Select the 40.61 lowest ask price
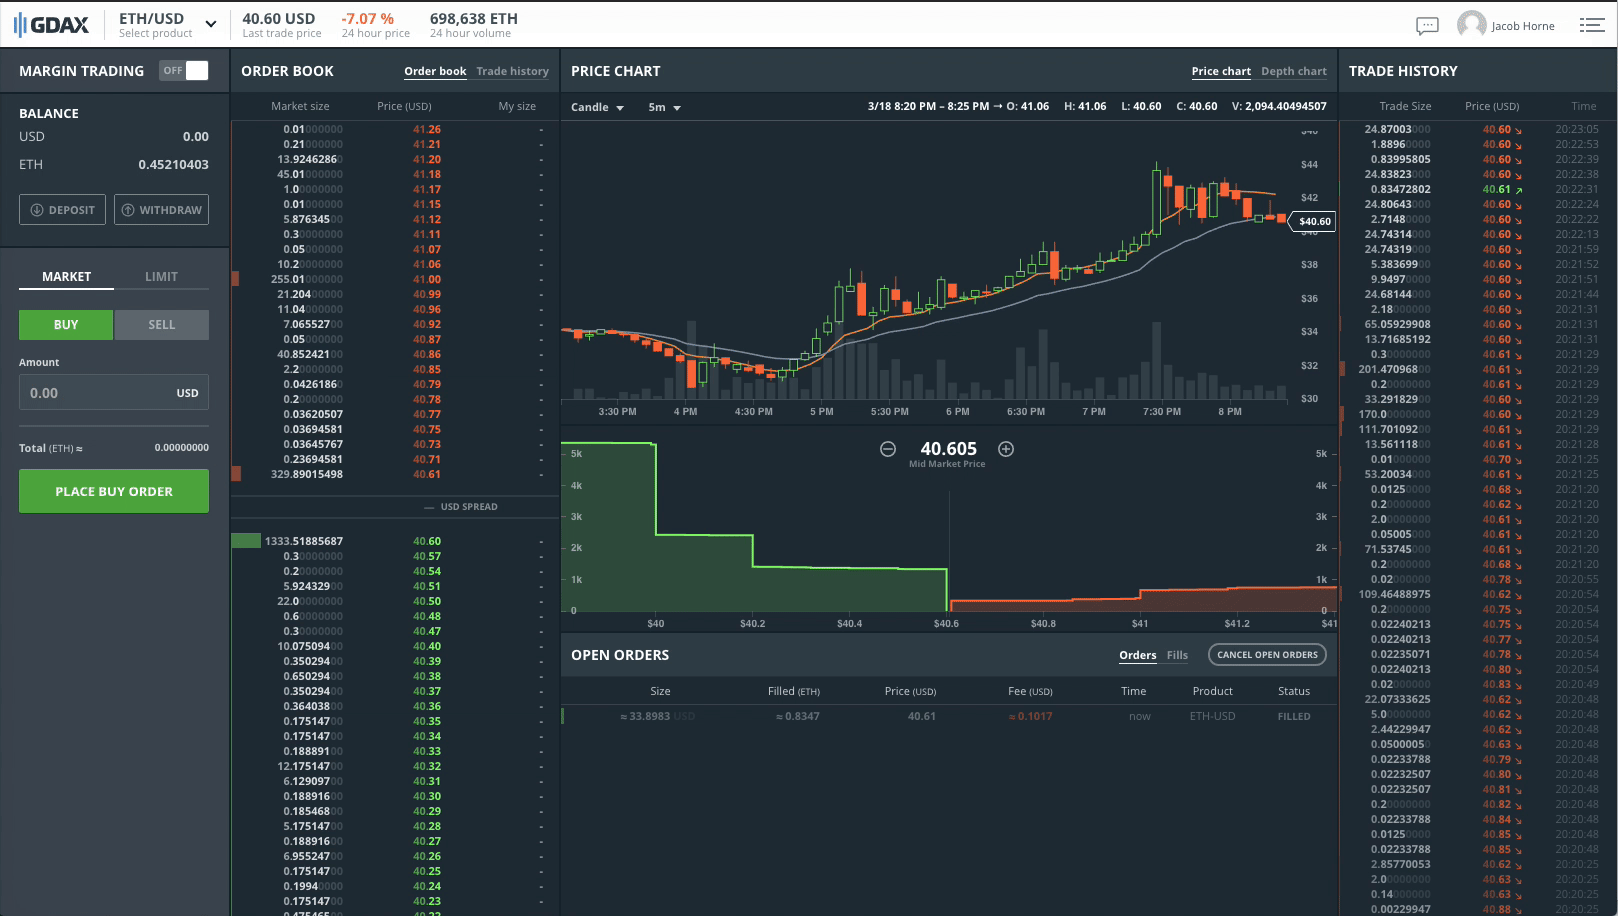The image size is (1618, 916). [x=427, y=474]
